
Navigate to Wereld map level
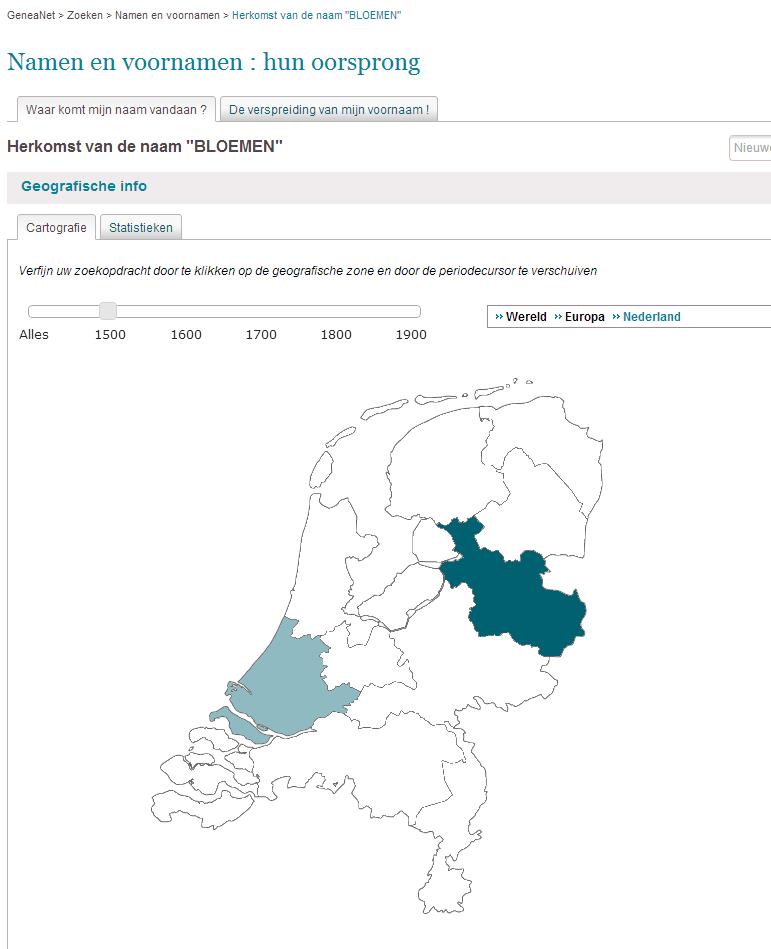click(526, 317)
